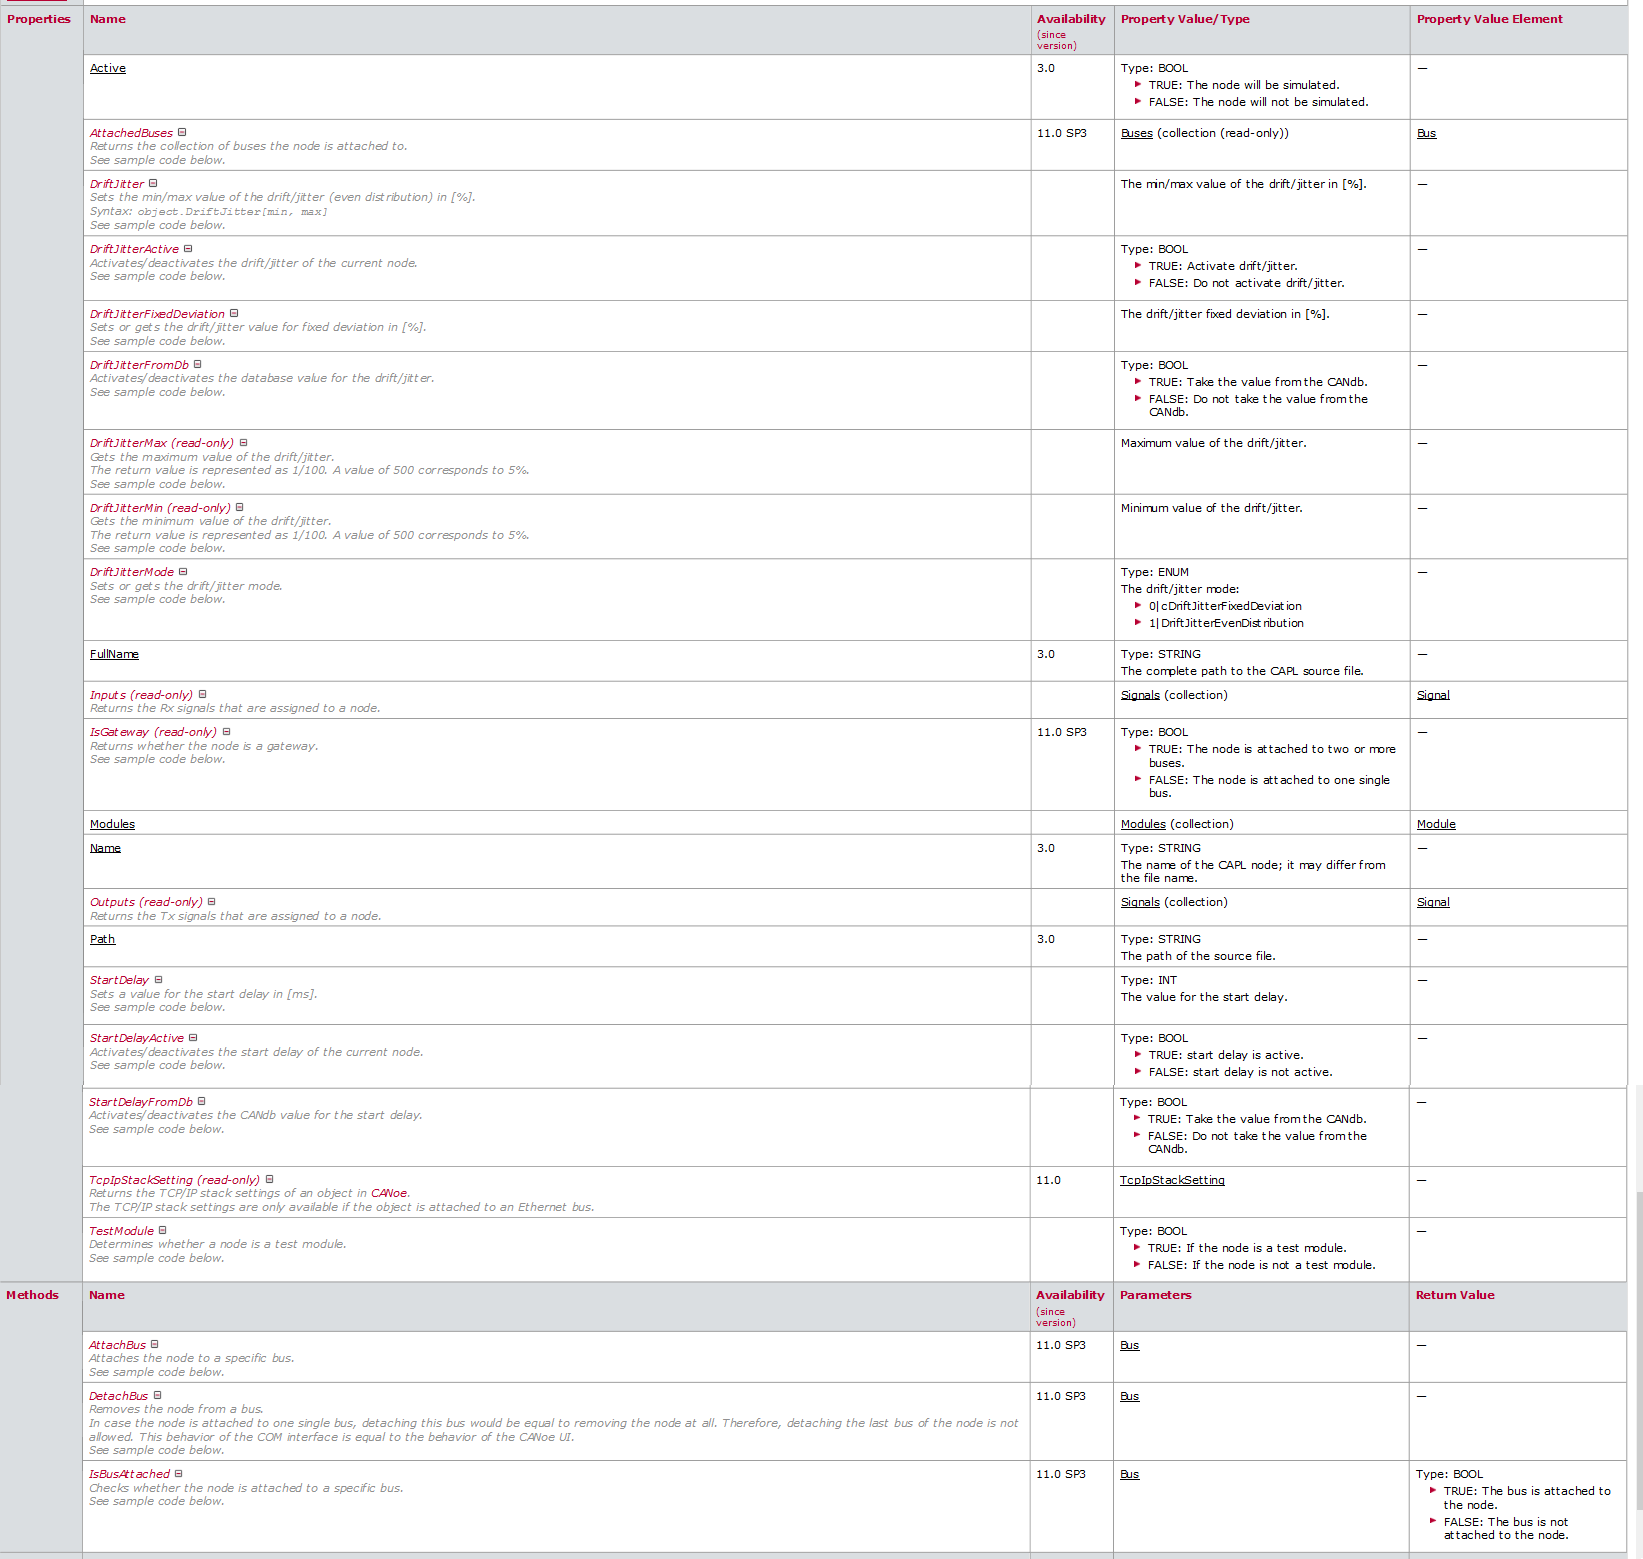Click the Property Value Element column header
The image size is (1643, 1559).
point(1489,19)
